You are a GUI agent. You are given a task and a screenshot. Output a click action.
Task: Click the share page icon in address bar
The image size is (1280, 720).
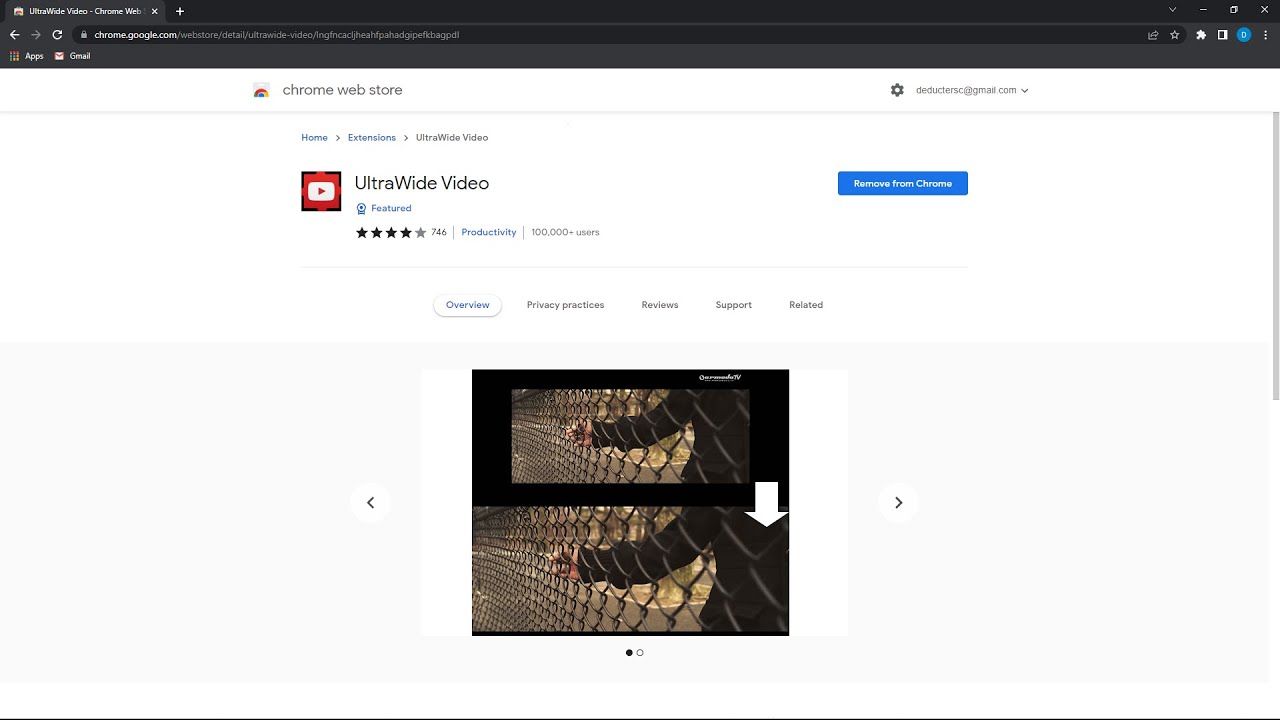pyautogui.click(x=1153, y=34)
